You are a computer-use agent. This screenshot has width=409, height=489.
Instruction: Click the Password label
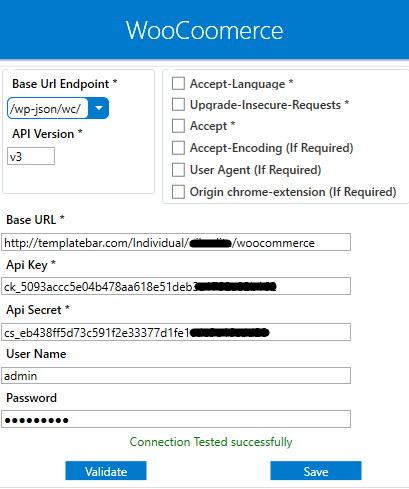32,398
